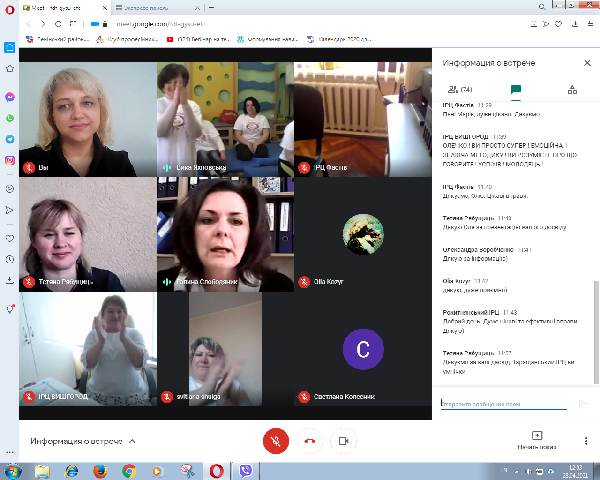Click the start presentation button
Viewport: 600px width, 480px height.
[x=536, y=440]
